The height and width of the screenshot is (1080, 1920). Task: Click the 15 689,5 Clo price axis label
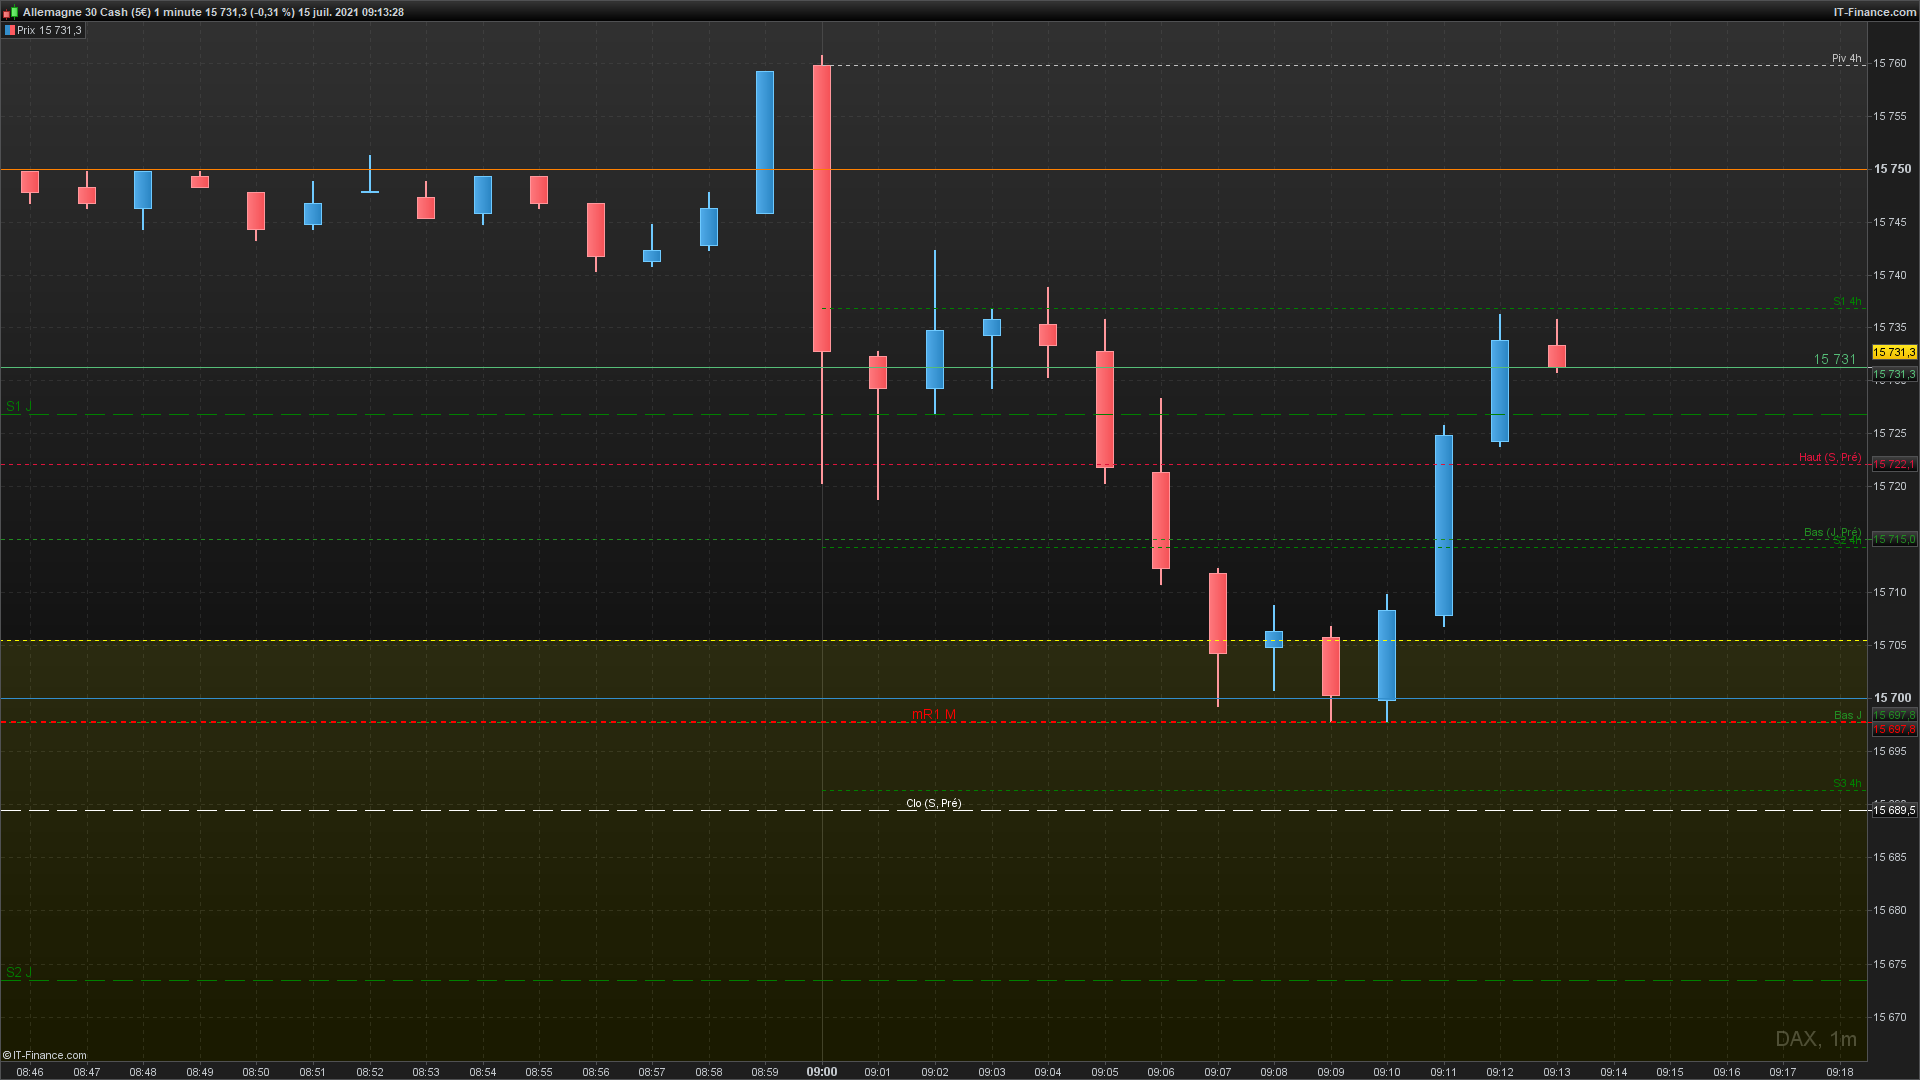pyautogui.click(x=1893, y=811)
